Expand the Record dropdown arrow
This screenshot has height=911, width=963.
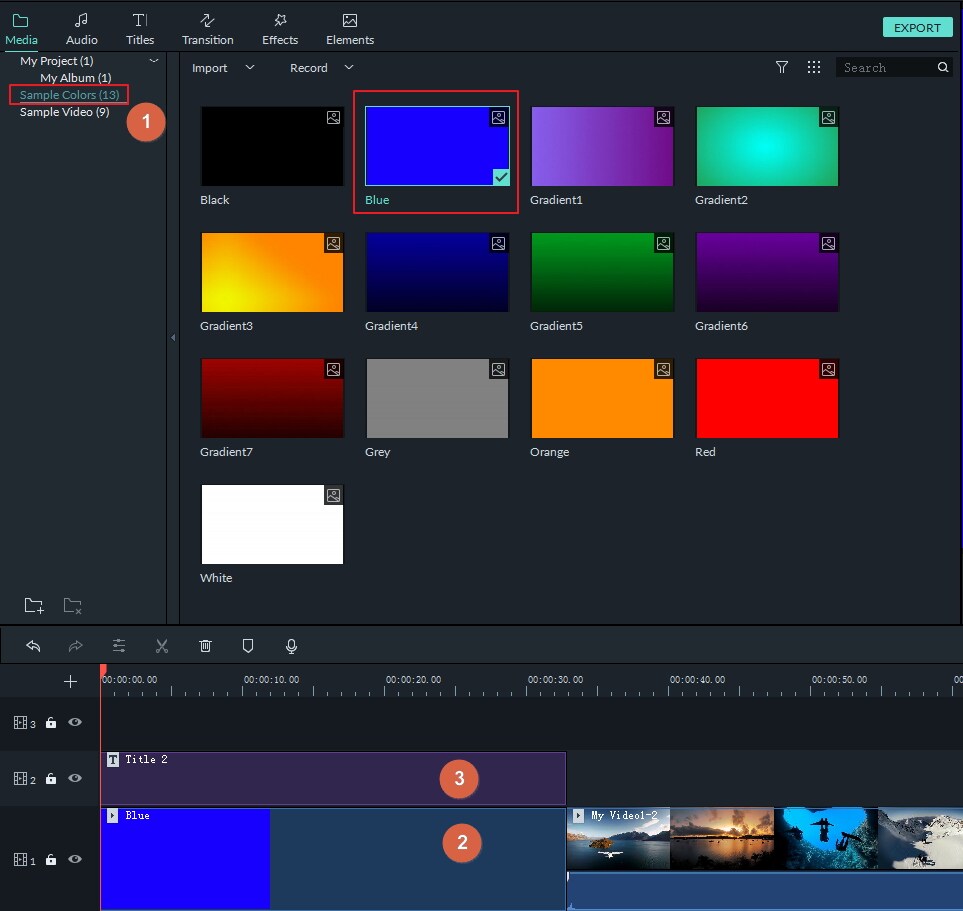click(x=349, y=67)
